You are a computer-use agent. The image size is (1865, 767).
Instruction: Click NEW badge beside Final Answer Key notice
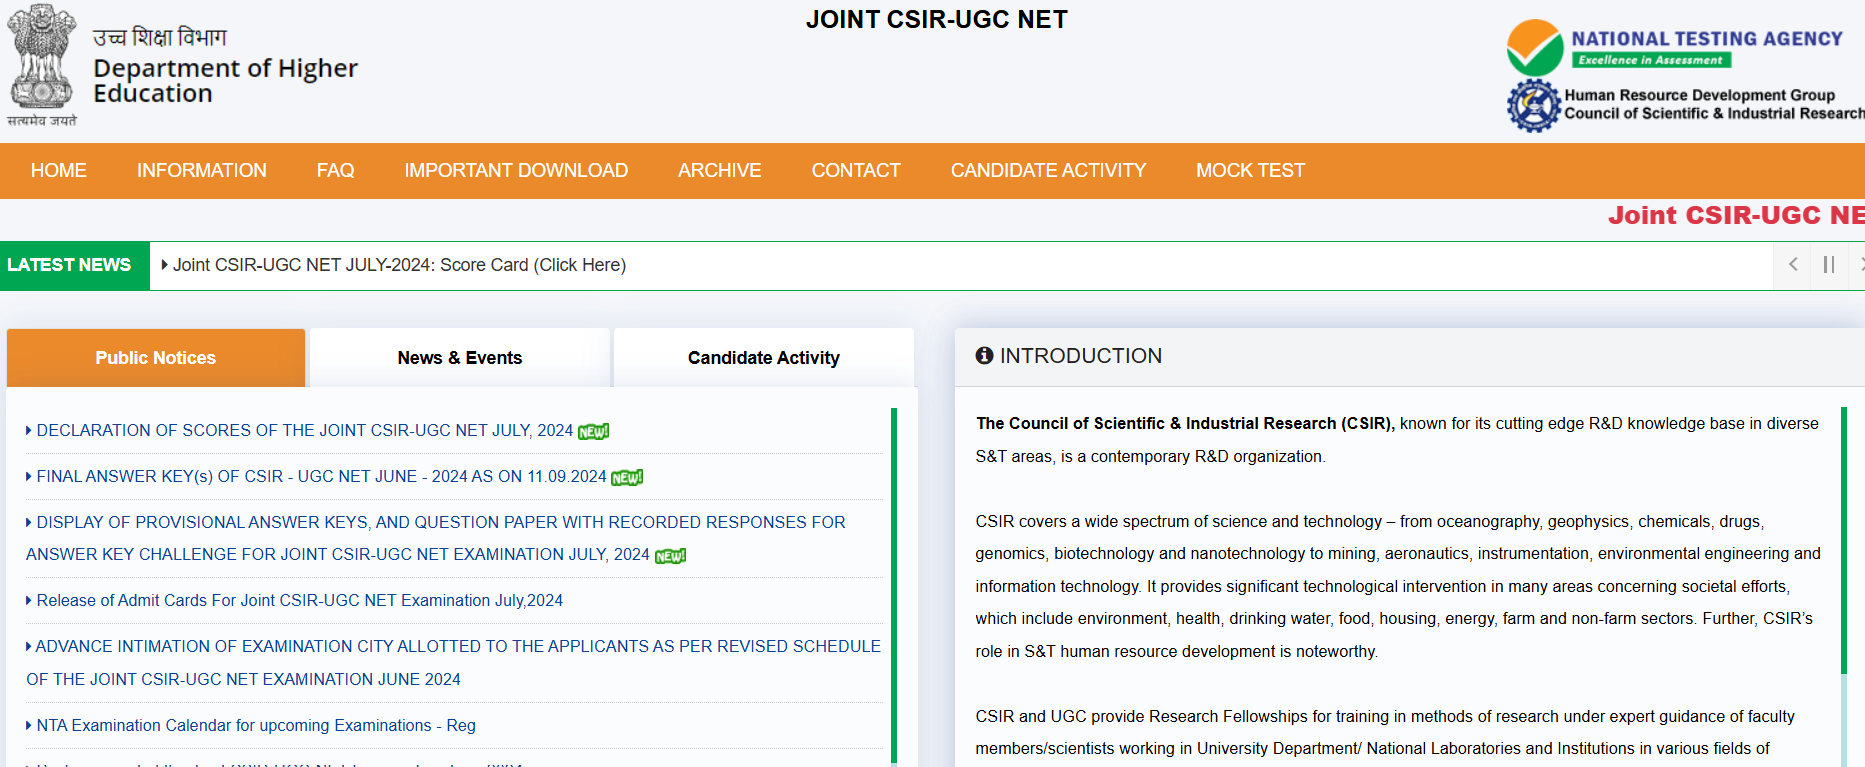(627, 478)
